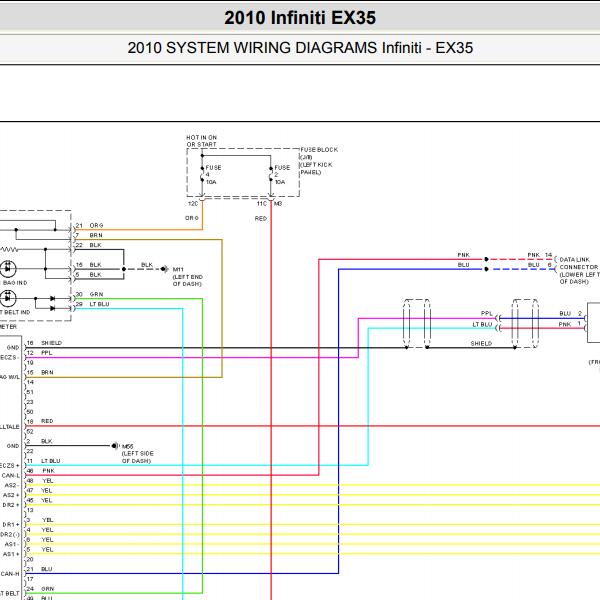This screenshot has width=600, height=600.
Task: Click the 'SHIELD' label between the twisted-pair symbols
Action: pos(481,343)
